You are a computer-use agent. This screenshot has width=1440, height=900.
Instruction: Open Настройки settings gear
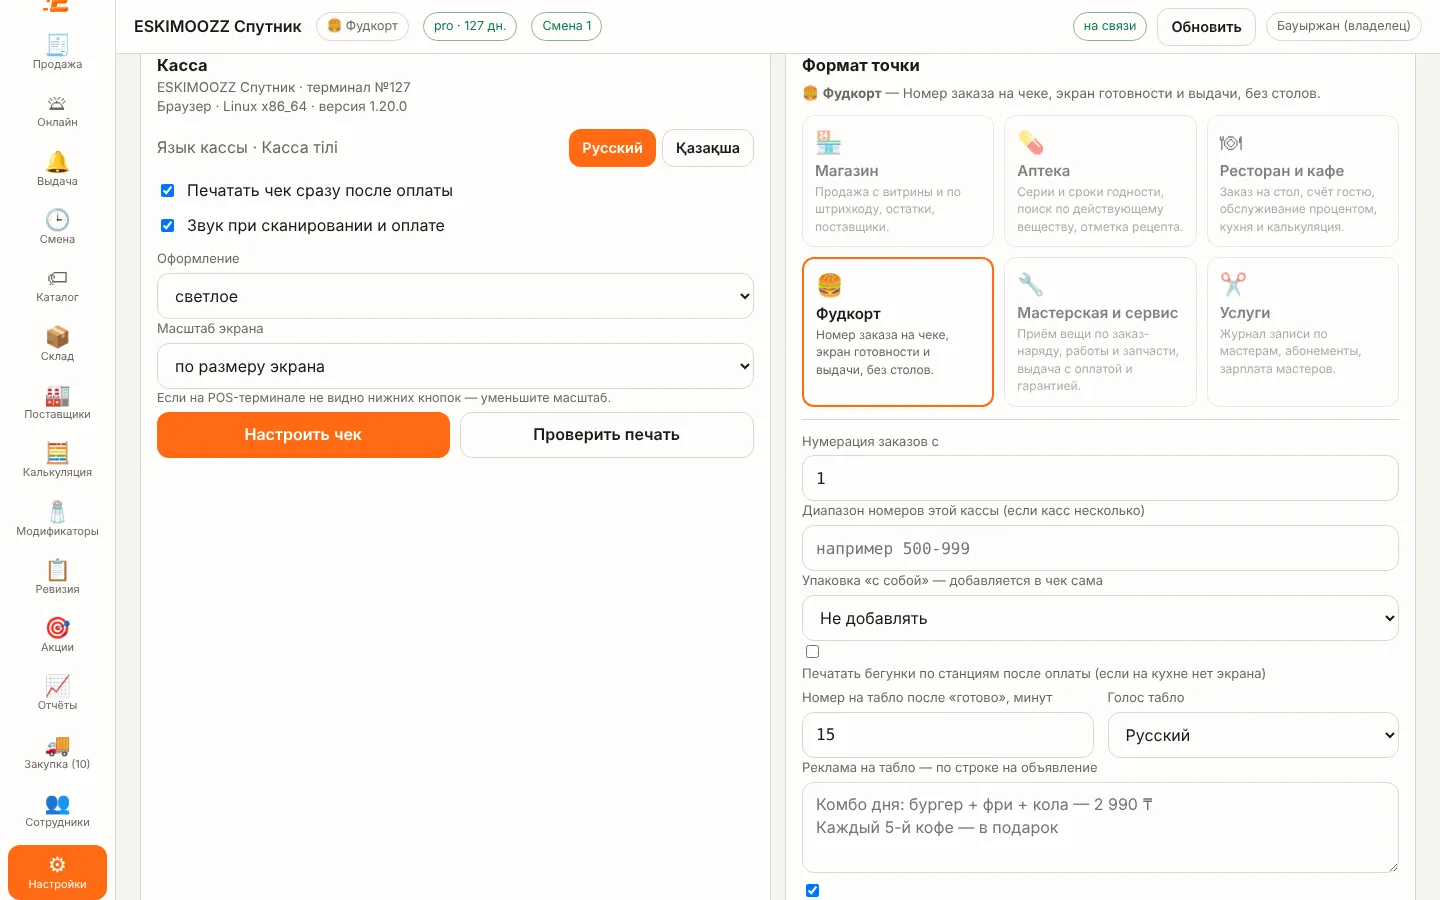pos(57,872)
